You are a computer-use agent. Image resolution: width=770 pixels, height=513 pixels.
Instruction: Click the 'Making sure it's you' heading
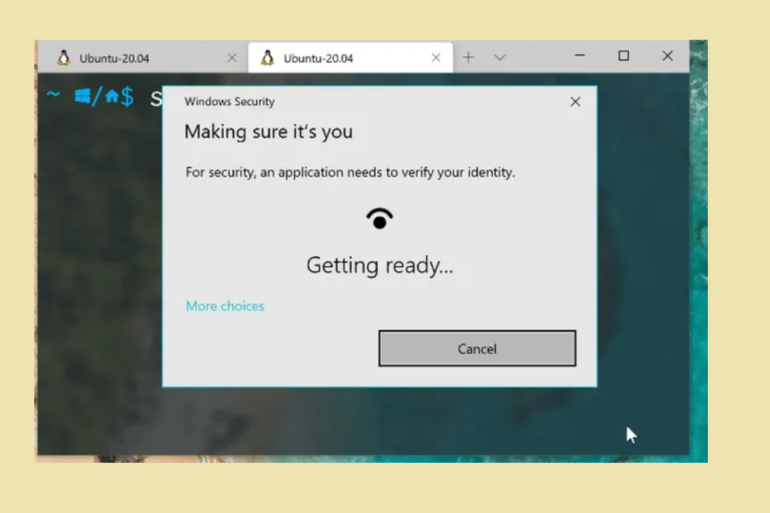click(x=269, y=132)
